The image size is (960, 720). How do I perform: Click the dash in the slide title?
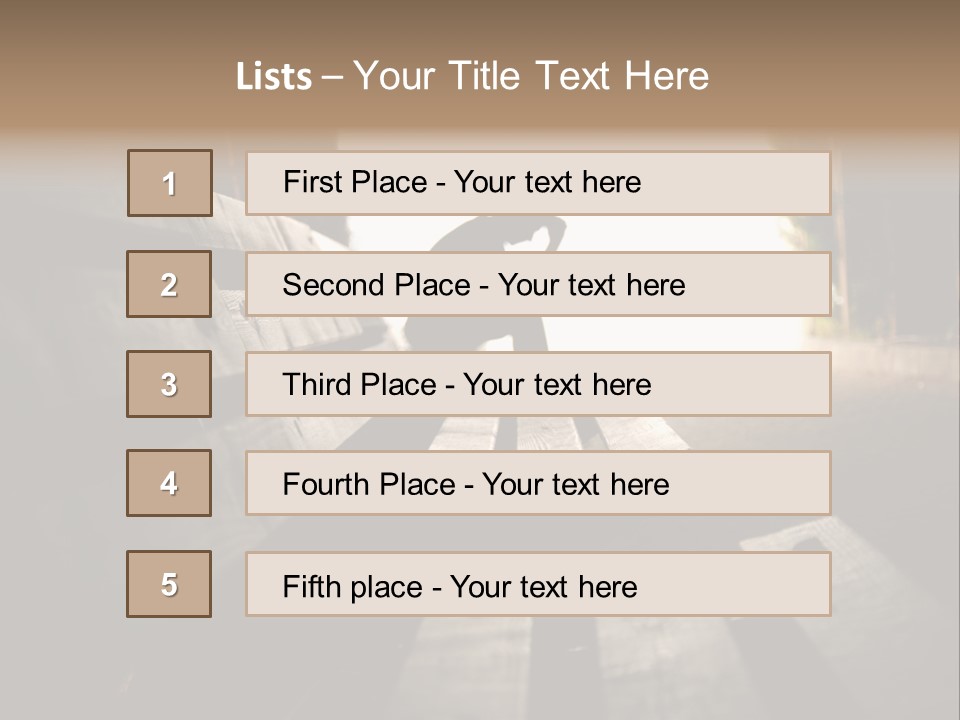[x=333, y=77]
